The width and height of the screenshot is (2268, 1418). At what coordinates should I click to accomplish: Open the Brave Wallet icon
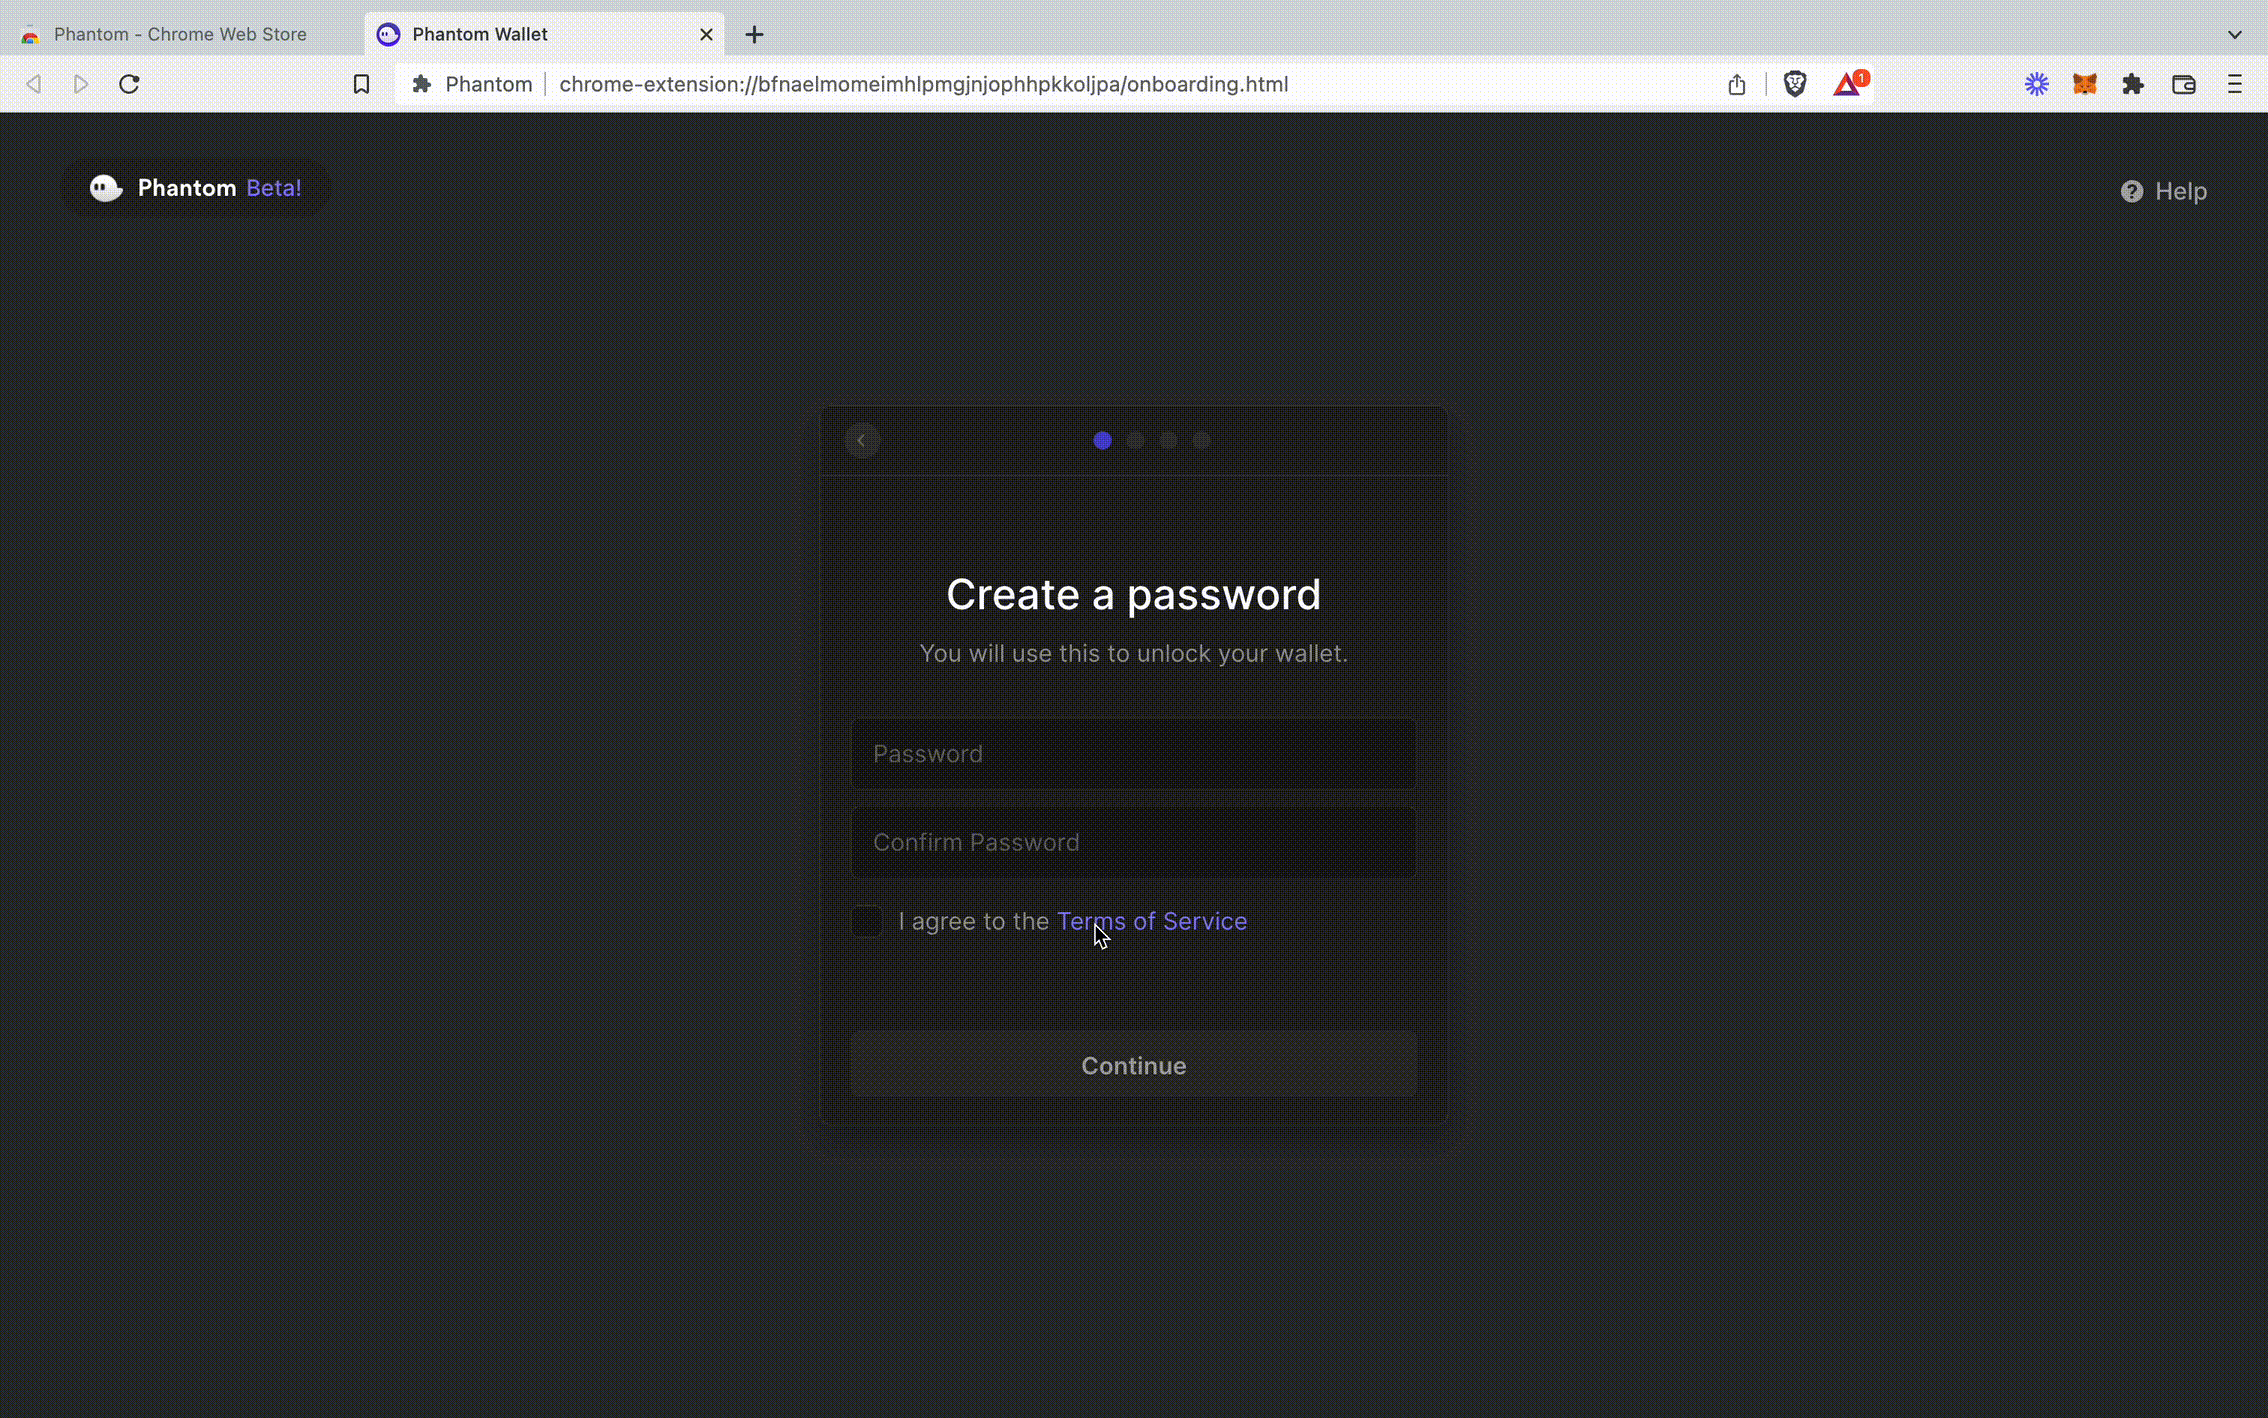2183,85
